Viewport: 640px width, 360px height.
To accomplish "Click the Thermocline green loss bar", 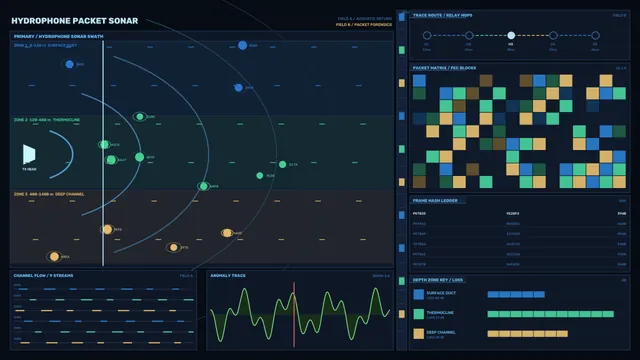I will tap(551, 314).
